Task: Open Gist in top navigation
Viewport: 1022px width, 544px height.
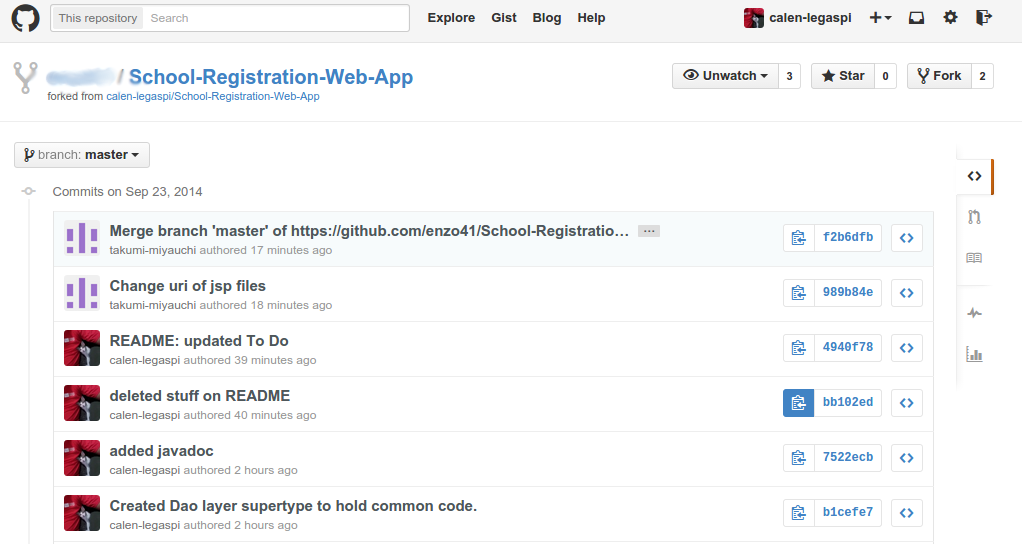Action: coord(504,18)
